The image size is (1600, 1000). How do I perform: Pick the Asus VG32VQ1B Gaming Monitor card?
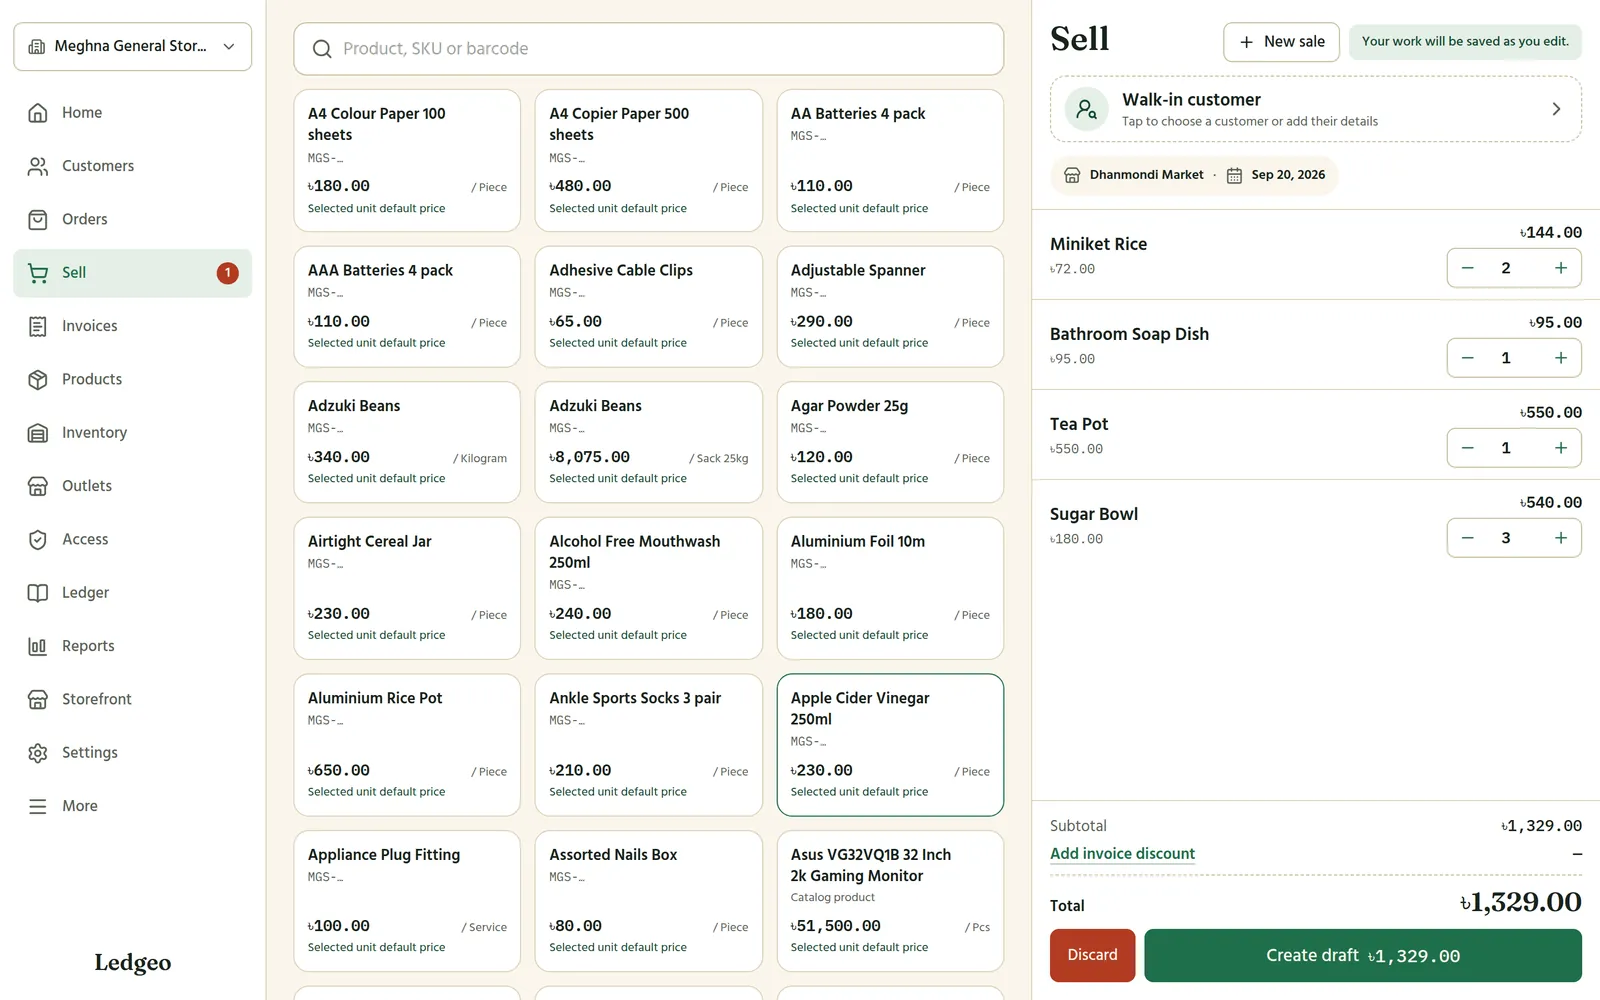tap(890, 901)
